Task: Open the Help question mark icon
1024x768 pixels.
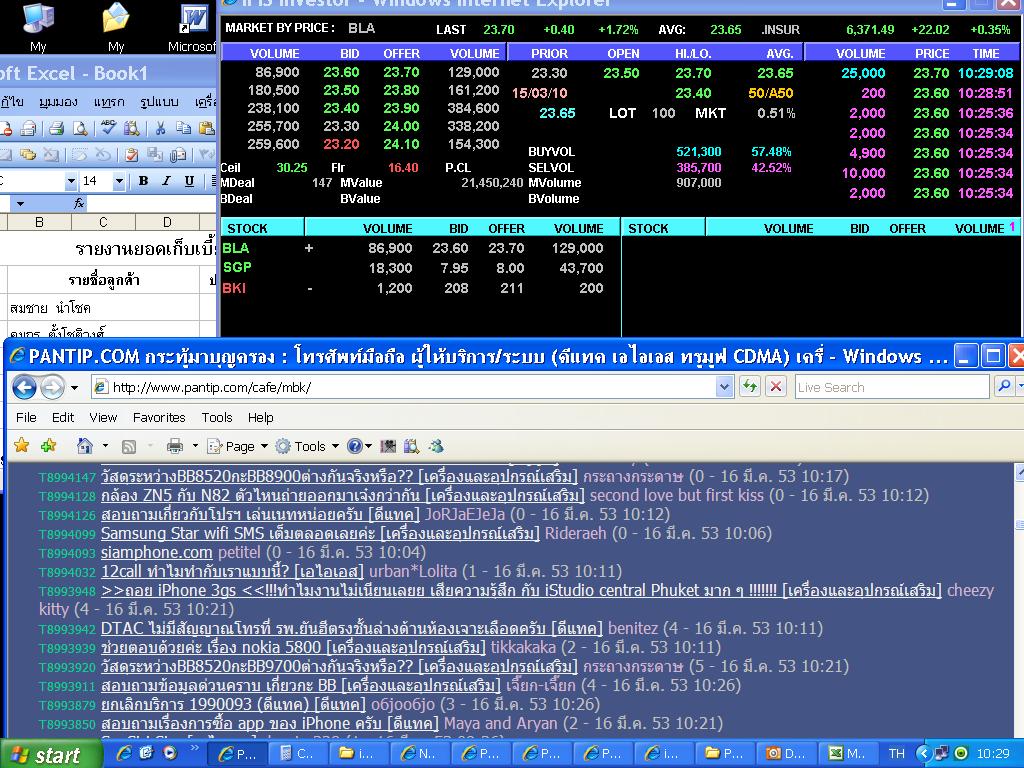Action: [355, 446]
